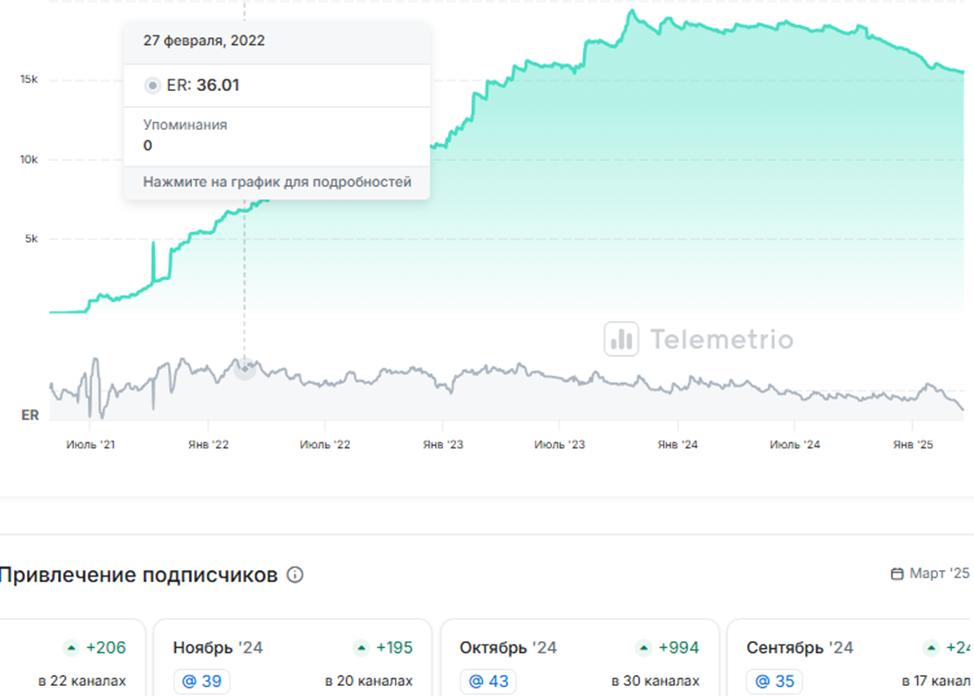This screenshot has width=974, height=696.
Task: Click the 15k y-axis label
Action: 29,80
